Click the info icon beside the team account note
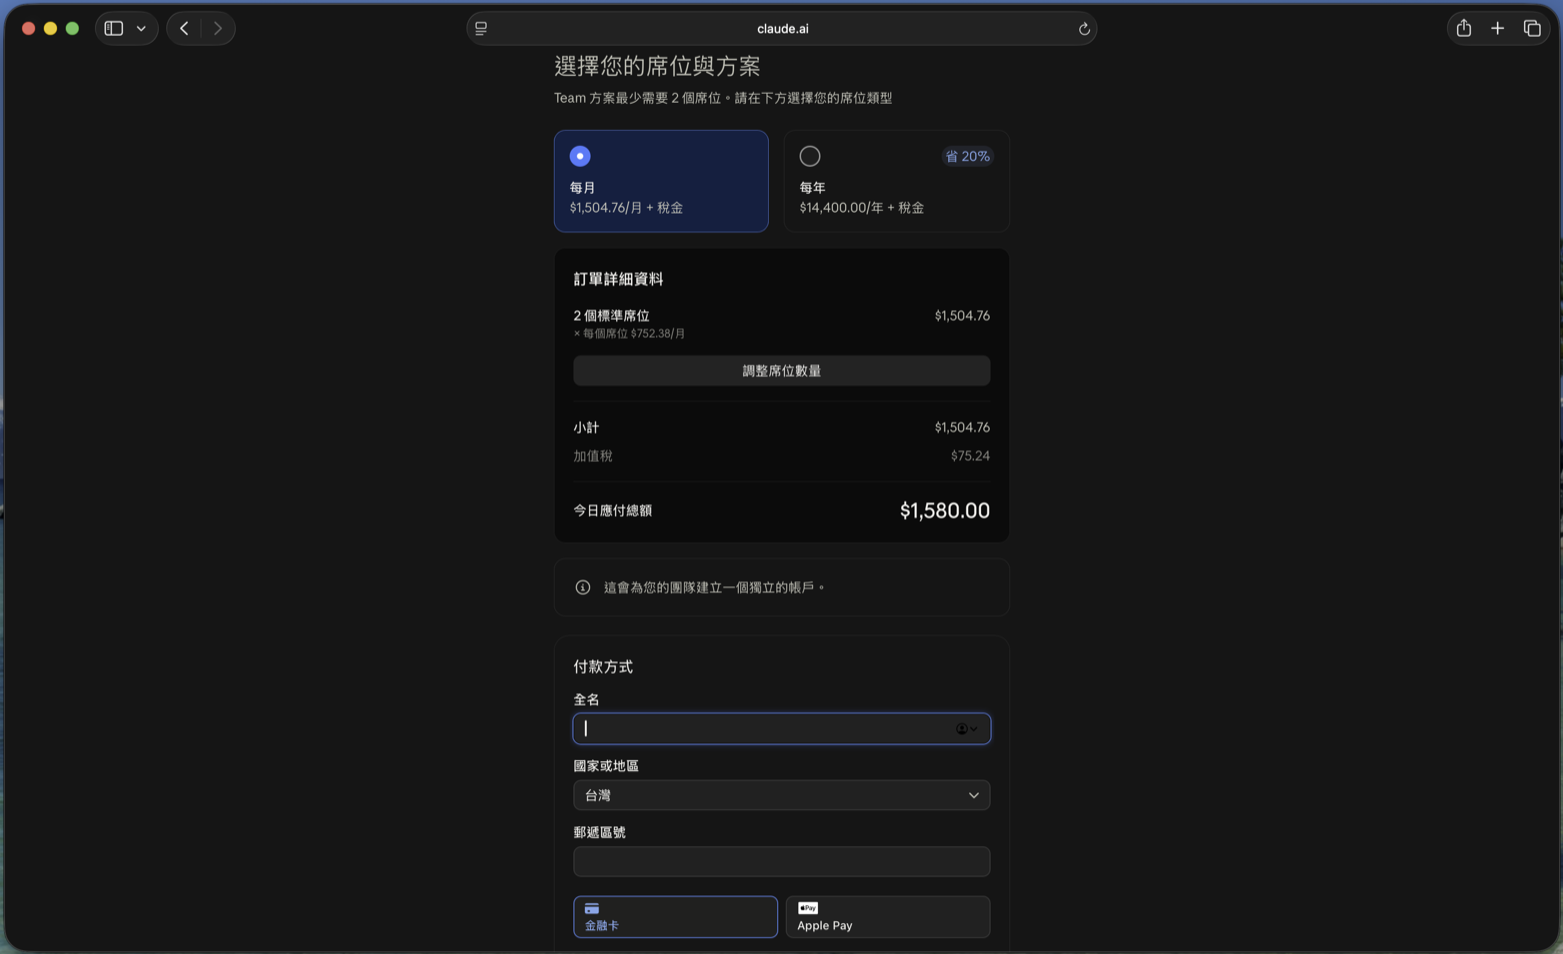The height and width of the screenshot is (954, 1563). (x=583, y=587)
